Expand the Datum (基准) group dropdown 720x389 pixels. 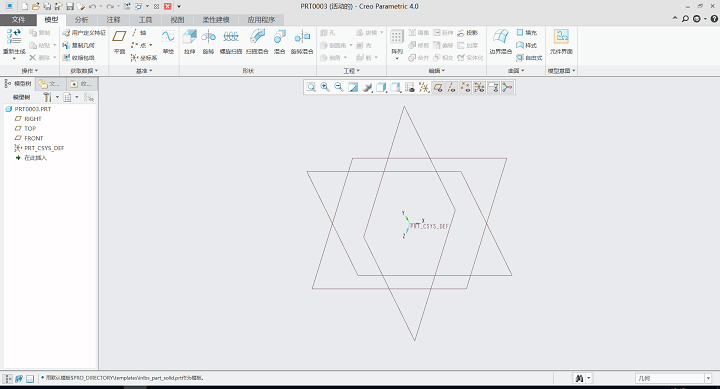[144, 71]
